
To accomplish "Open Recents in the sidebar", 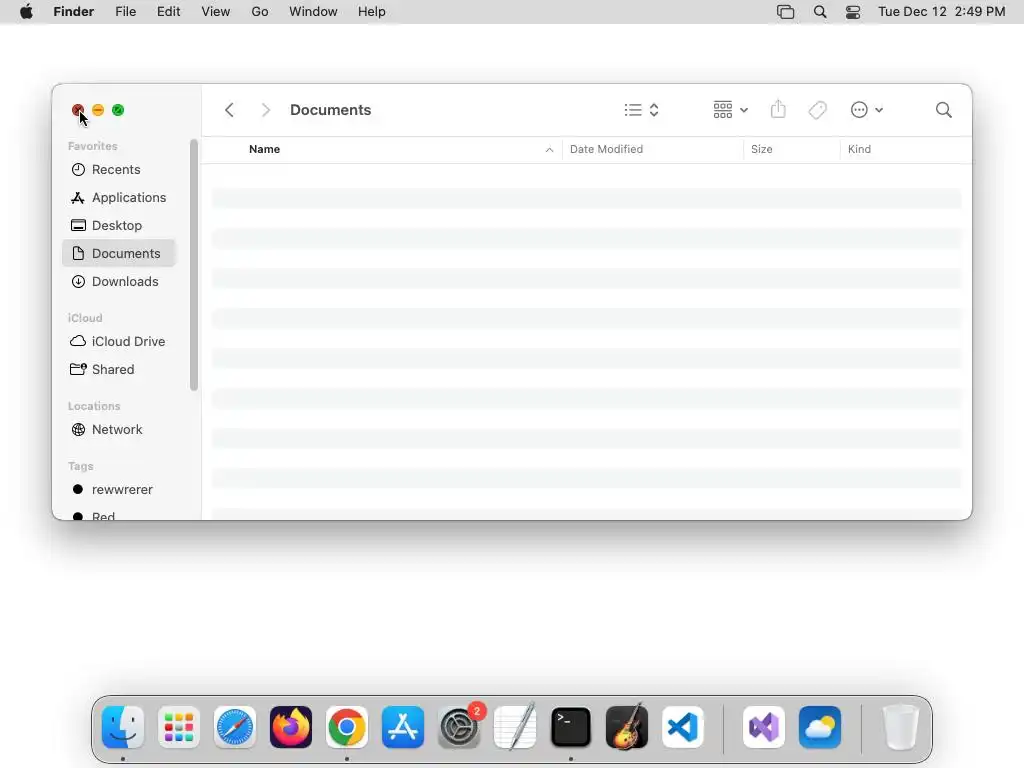I will coord(119,170).
